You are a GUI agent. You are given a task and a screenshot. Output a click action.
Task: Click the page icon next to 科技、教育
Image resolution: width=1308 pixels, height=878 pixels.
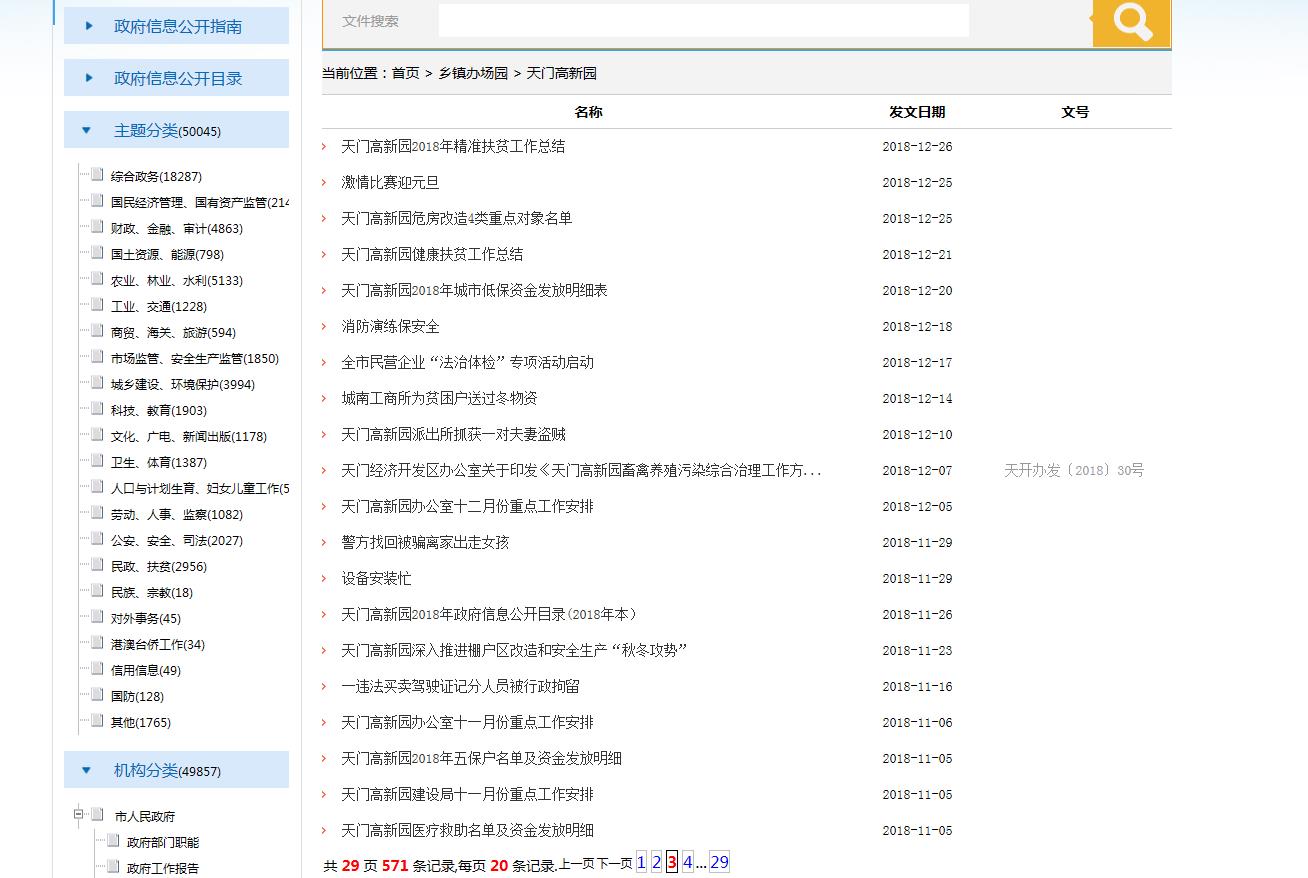pyautogui.click(x=97, y=409)
